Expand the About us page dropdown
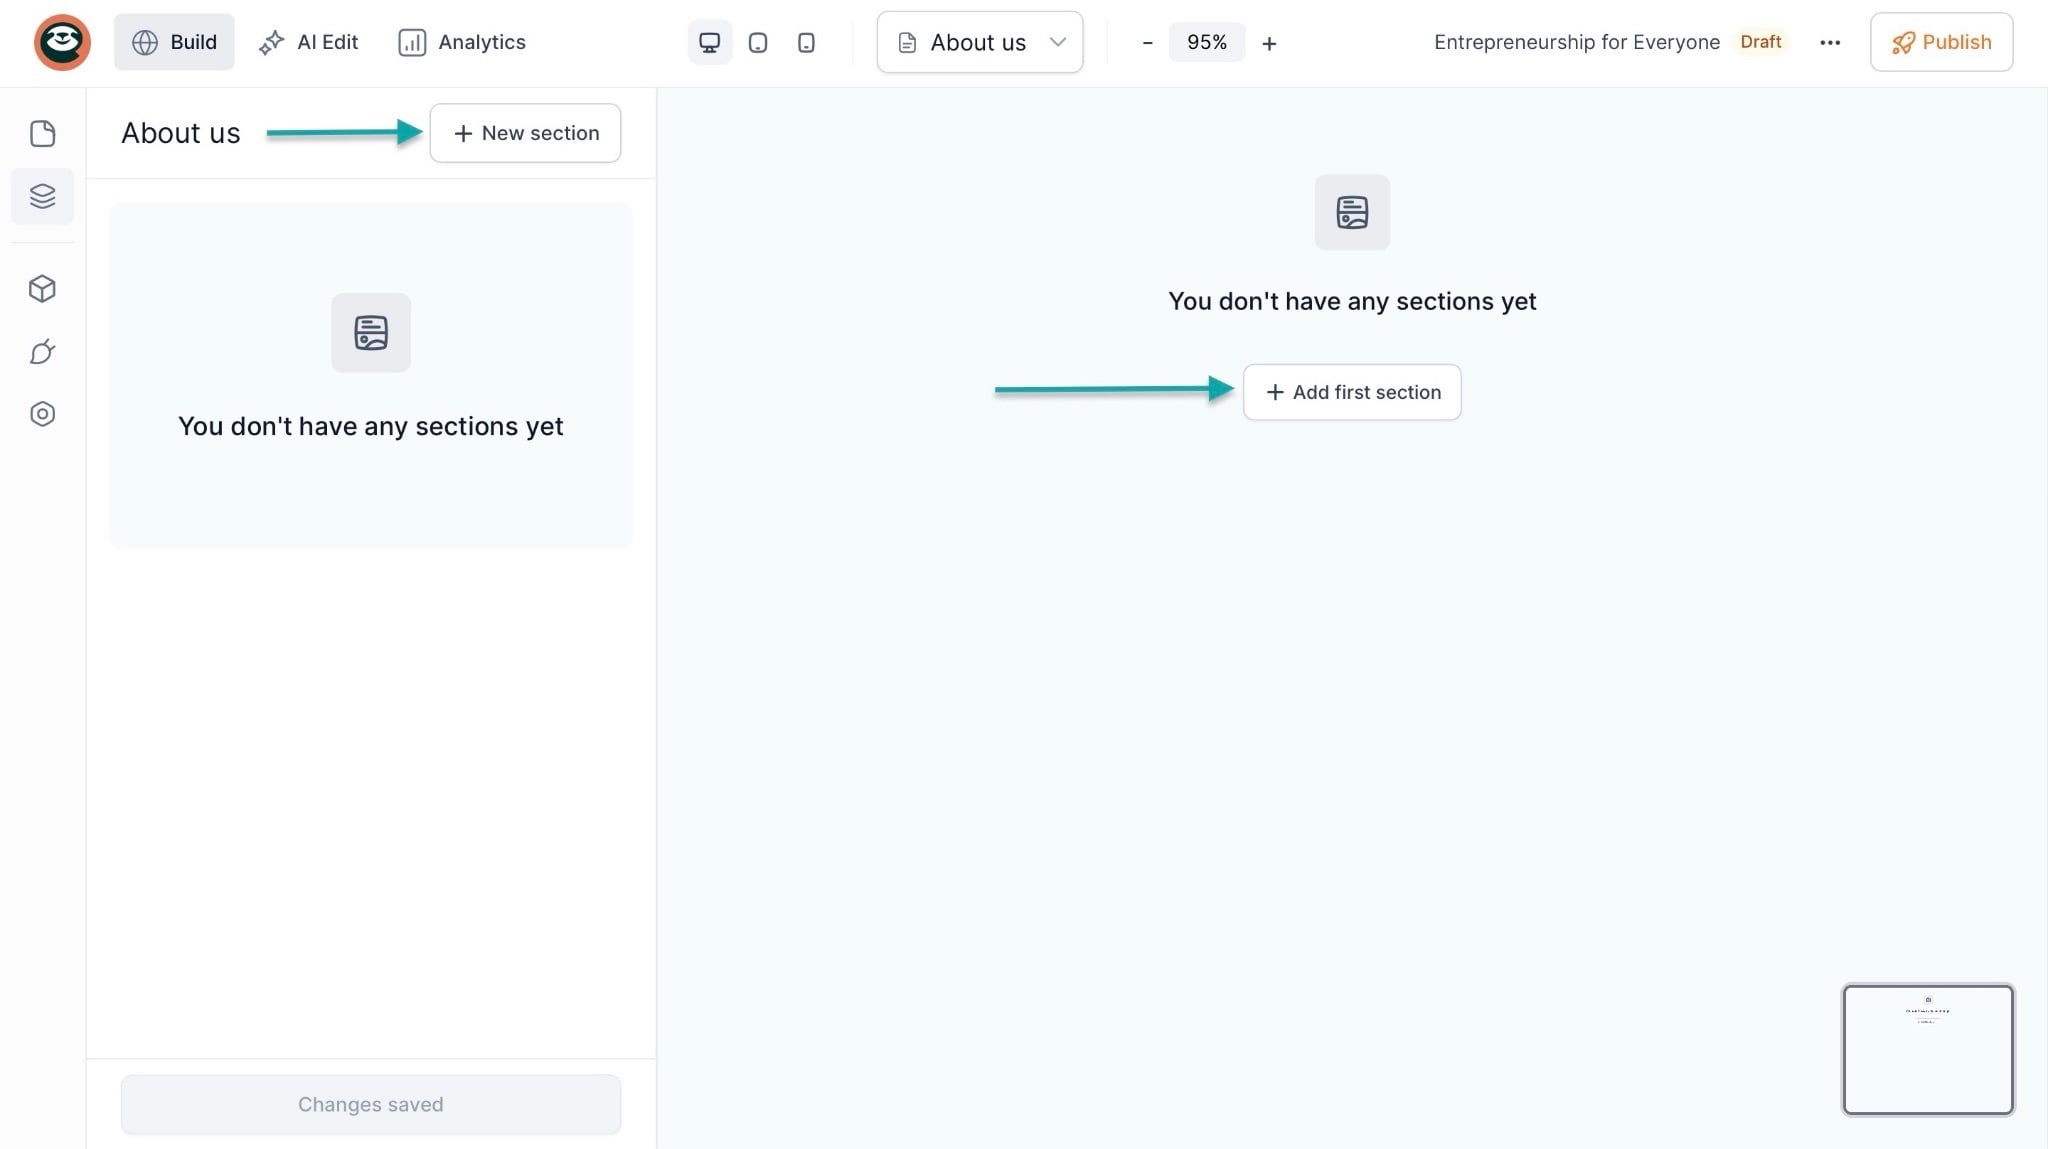The image size is (2048, 1149). click(x=980, y=42)
